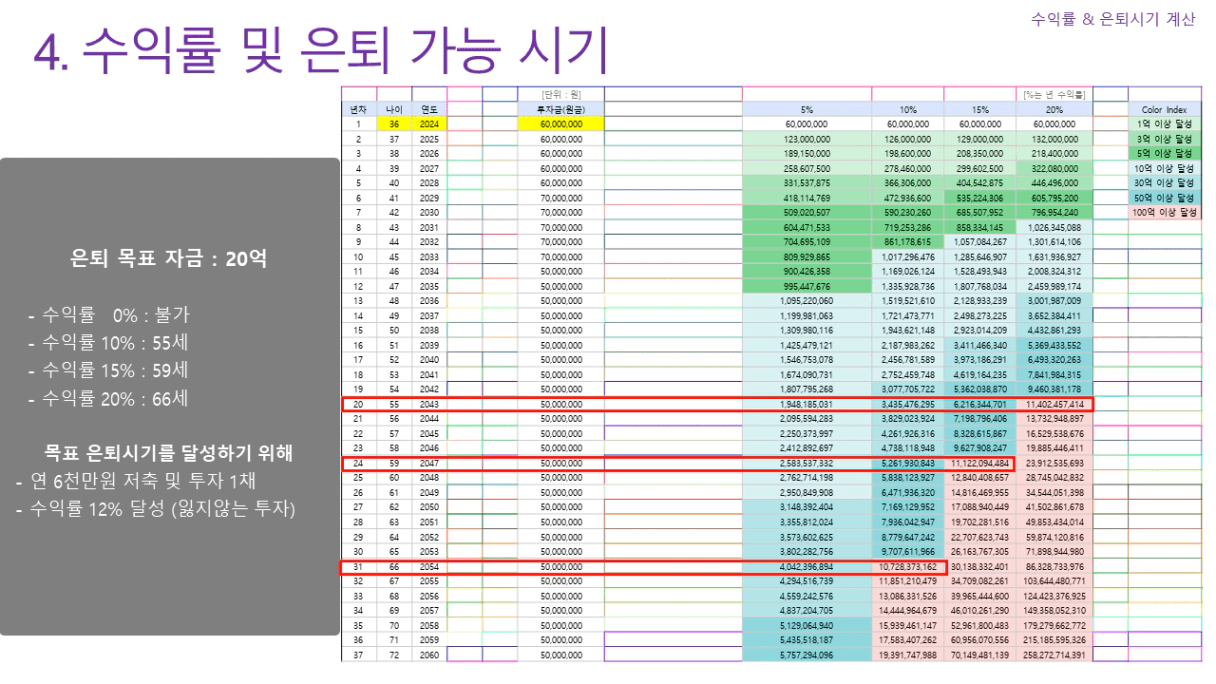The width and height of the screenshot is (1216, 684).
Task: Click the value '1,026,345,088' in the table
Action: (1054, 227)
